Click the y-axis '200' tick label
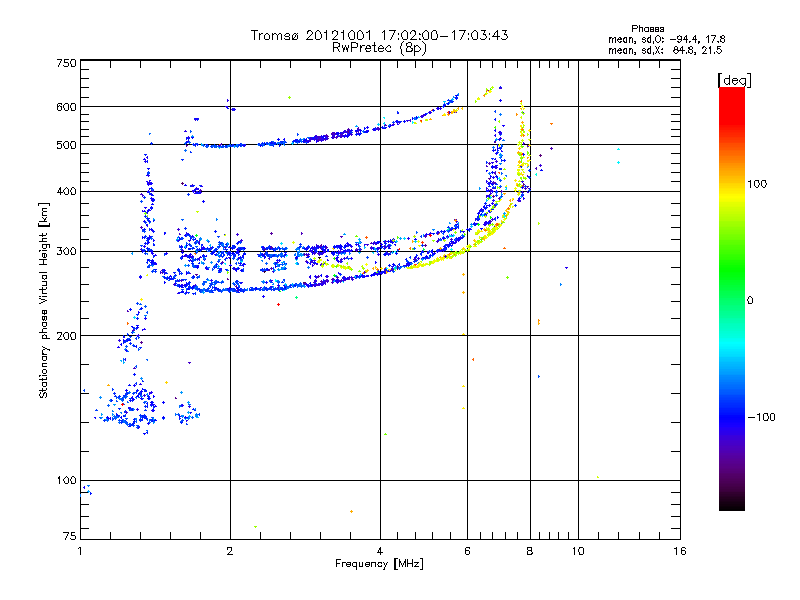The image size is (800, 600). (x=66, y=336)
